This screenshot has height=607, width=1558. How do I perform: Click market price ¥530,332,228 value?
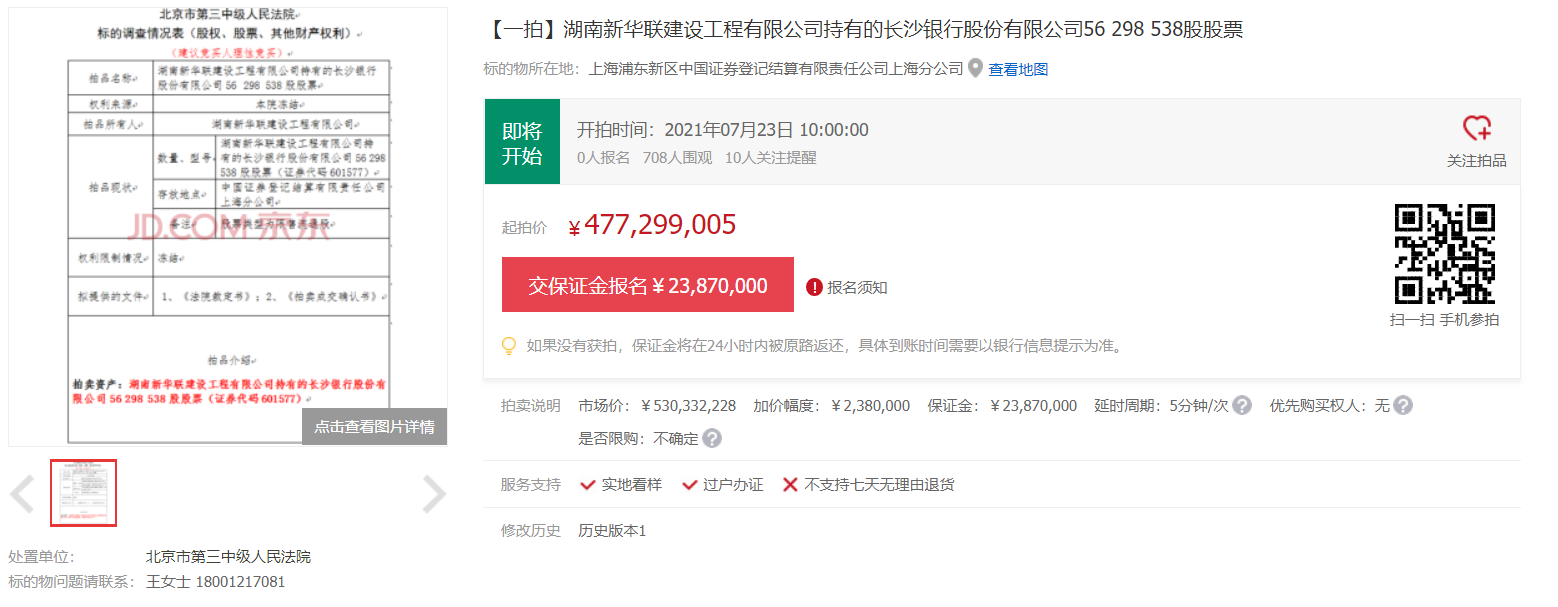688,405
